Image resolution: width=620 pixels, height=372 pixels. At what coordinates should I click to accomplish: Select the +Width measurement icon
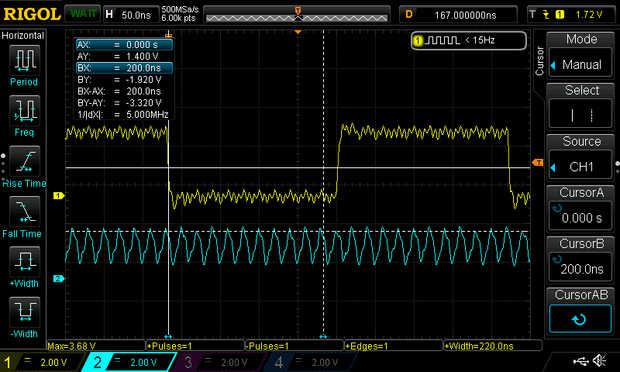pos(25,261)
